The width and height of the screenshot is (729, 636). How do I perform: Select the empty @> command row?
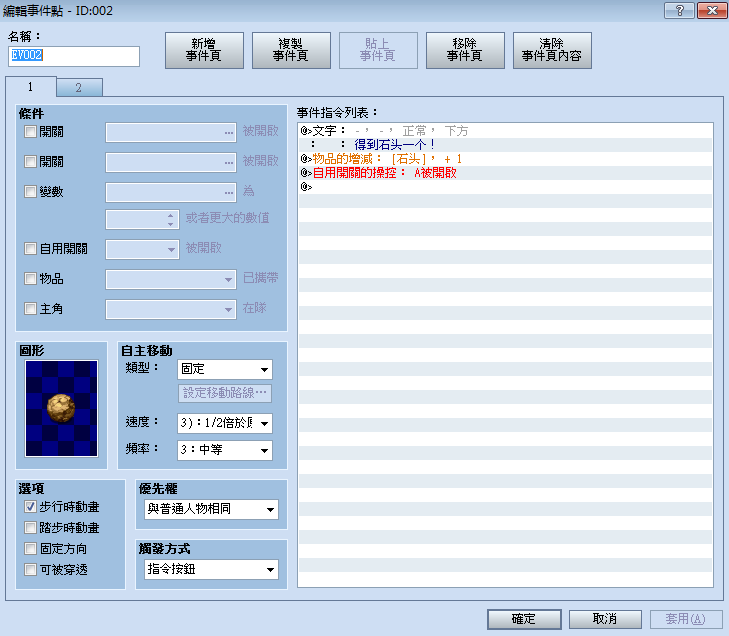point(505,186)
